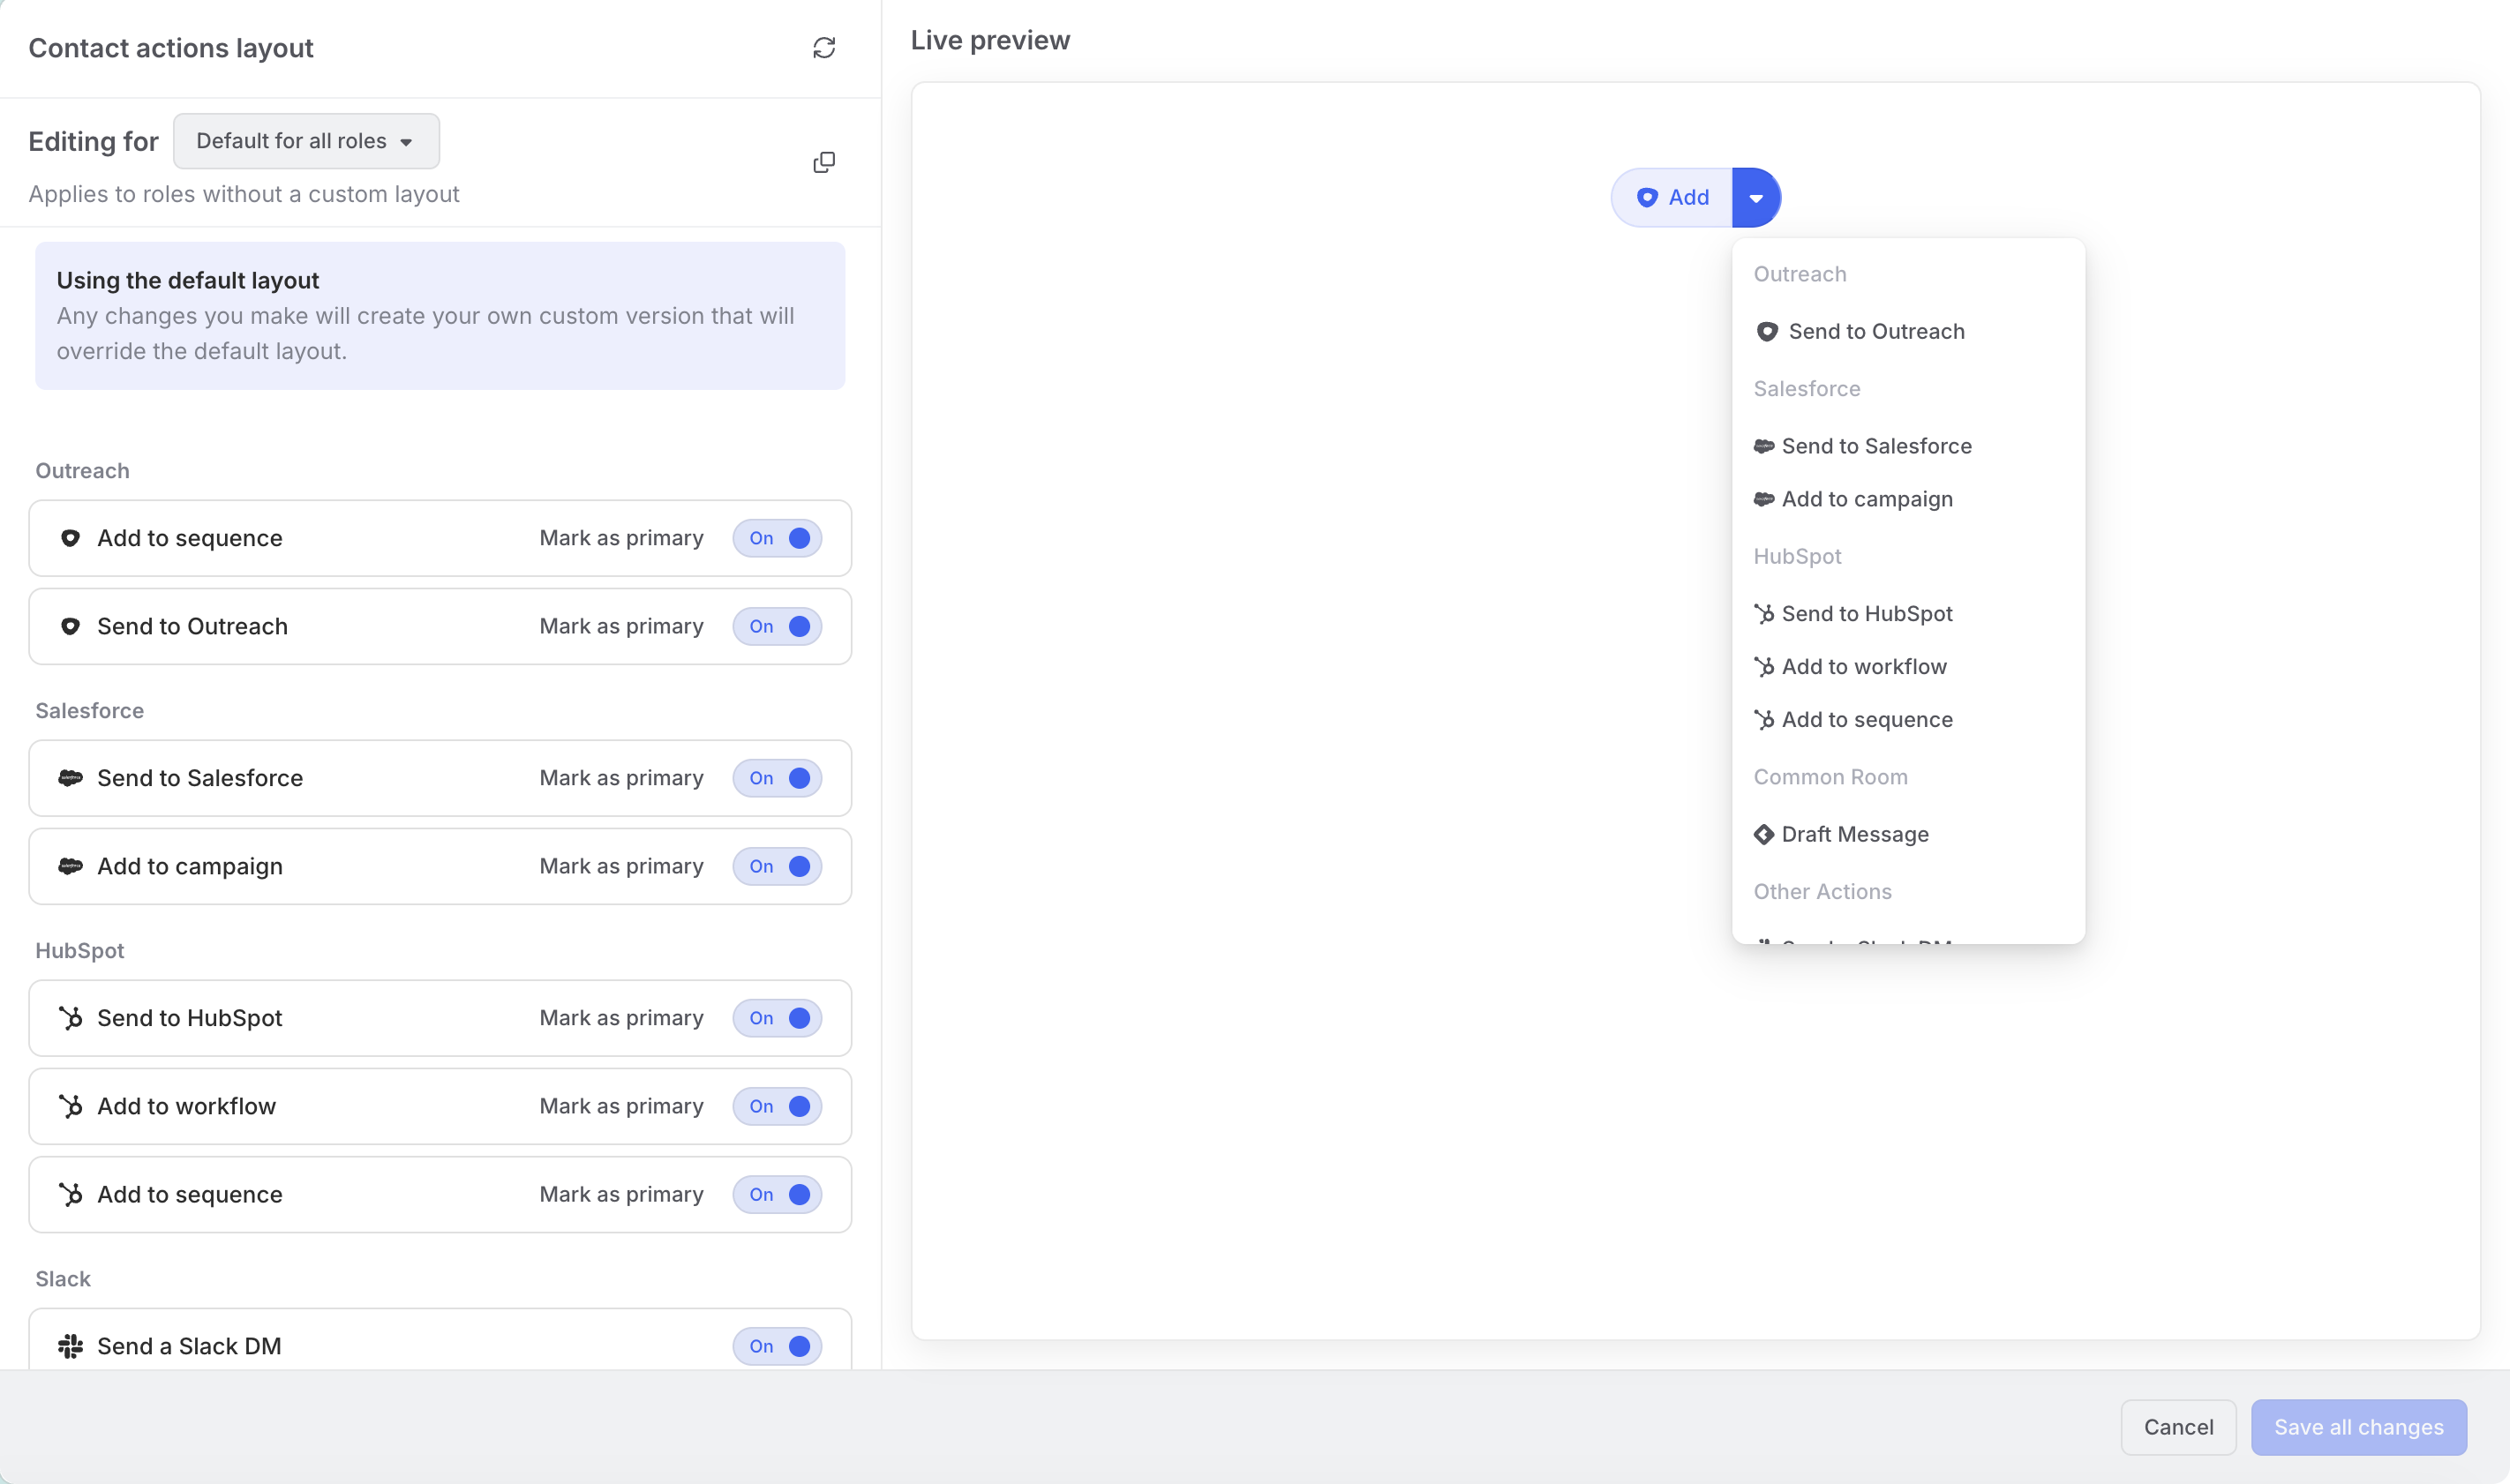Toggle off Send to Salesforce action
The height and width of the screenshot is (1484, 2510).
777,778
